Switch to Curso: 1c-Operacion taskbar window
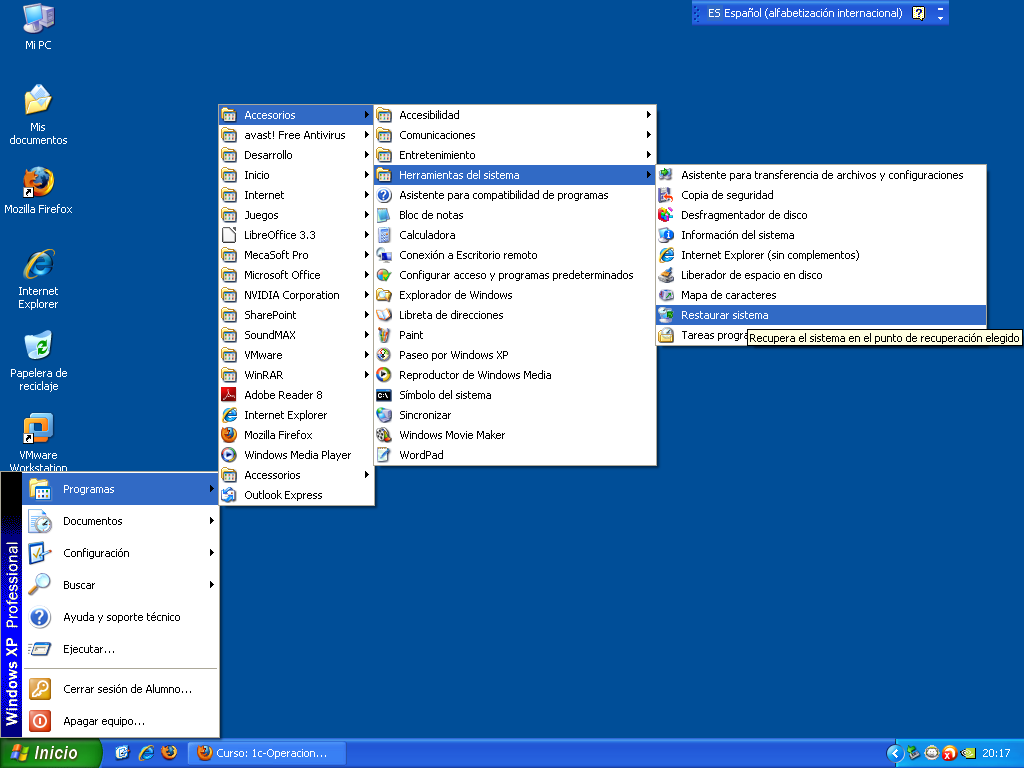The width and height of the screenshot is (1024, 768). click(x=267, y=753)
